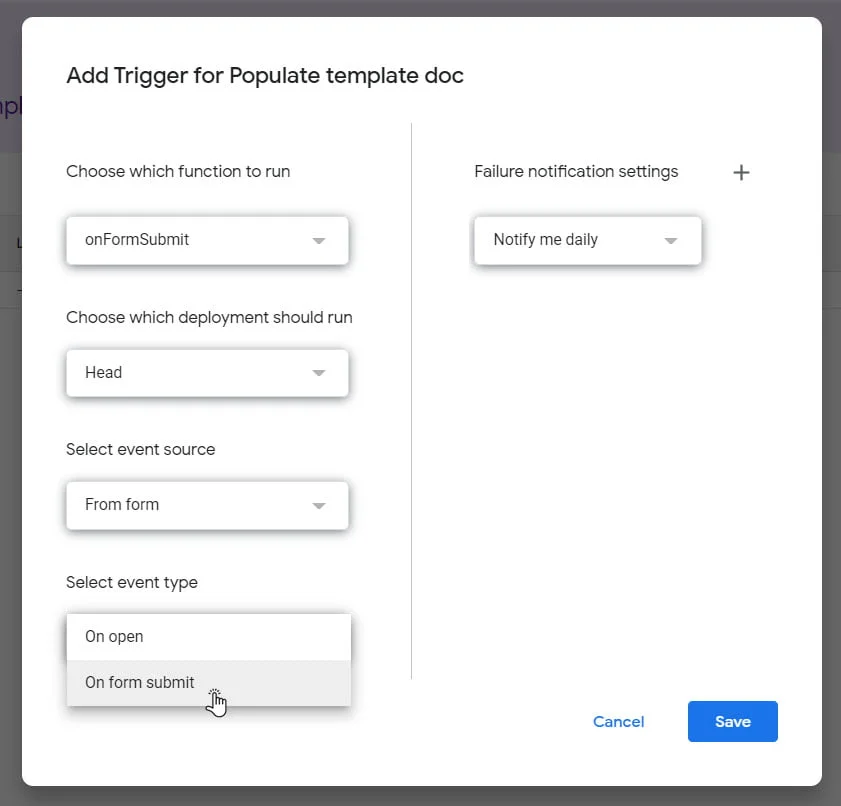Click the Cancel link
This screenshot has width=841, height=806.
[x=618, y=722]
